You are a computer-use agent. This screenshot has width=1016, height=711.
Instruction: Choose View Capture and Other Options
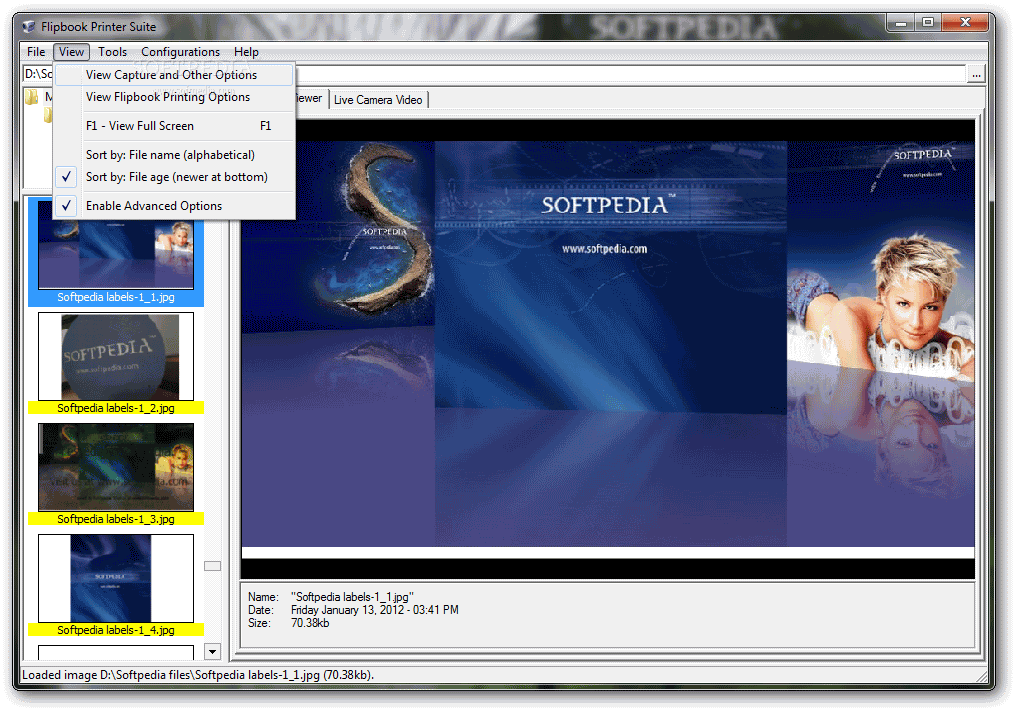pyautogui.click(x=174, y=75)
